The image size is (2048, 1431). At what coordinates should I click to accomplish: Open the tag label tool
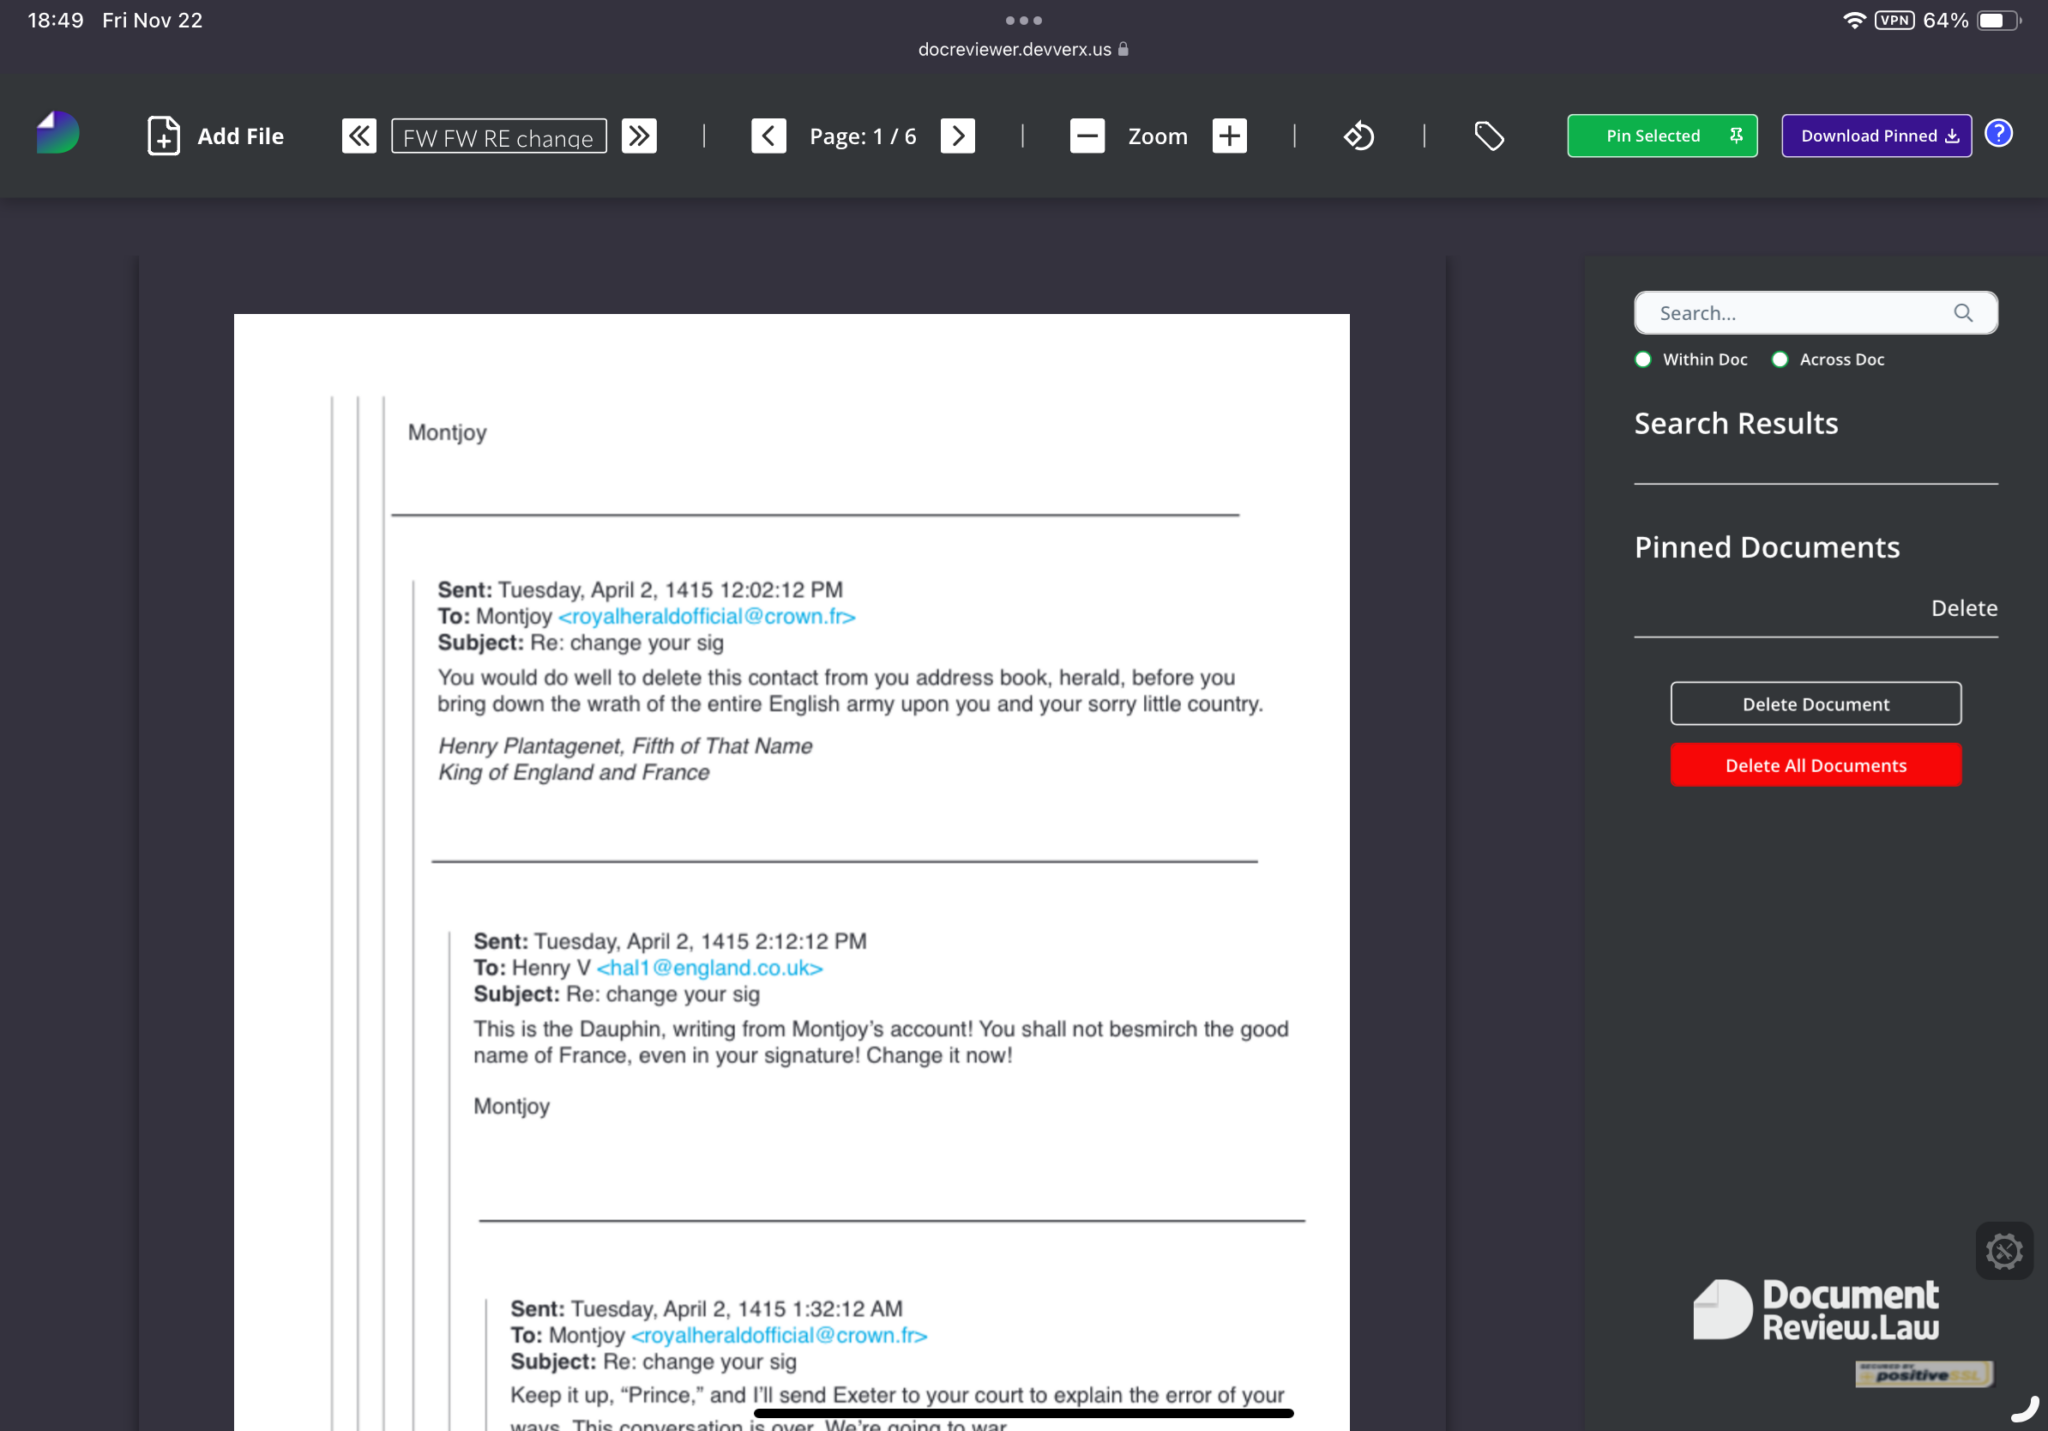tap(1489, 136)
